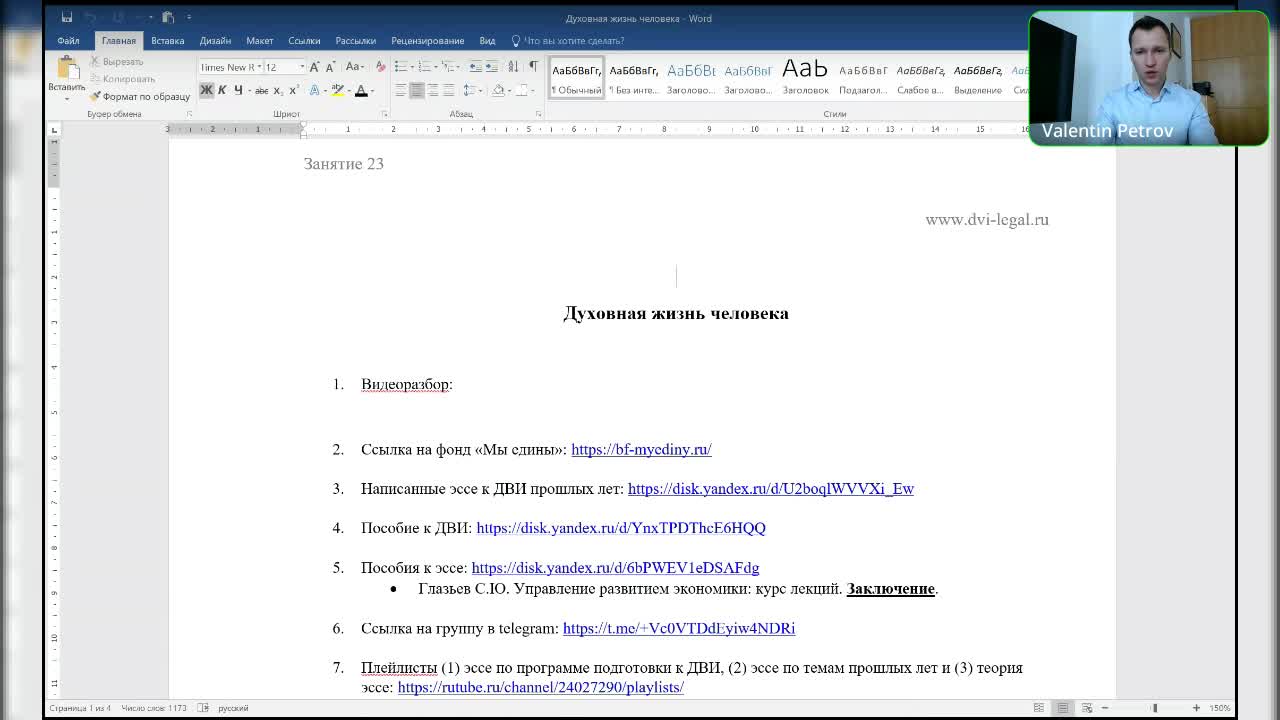Sort the selected text alphabetically
This screenshot has height=720, width=1280.
(x=513, y=67)
